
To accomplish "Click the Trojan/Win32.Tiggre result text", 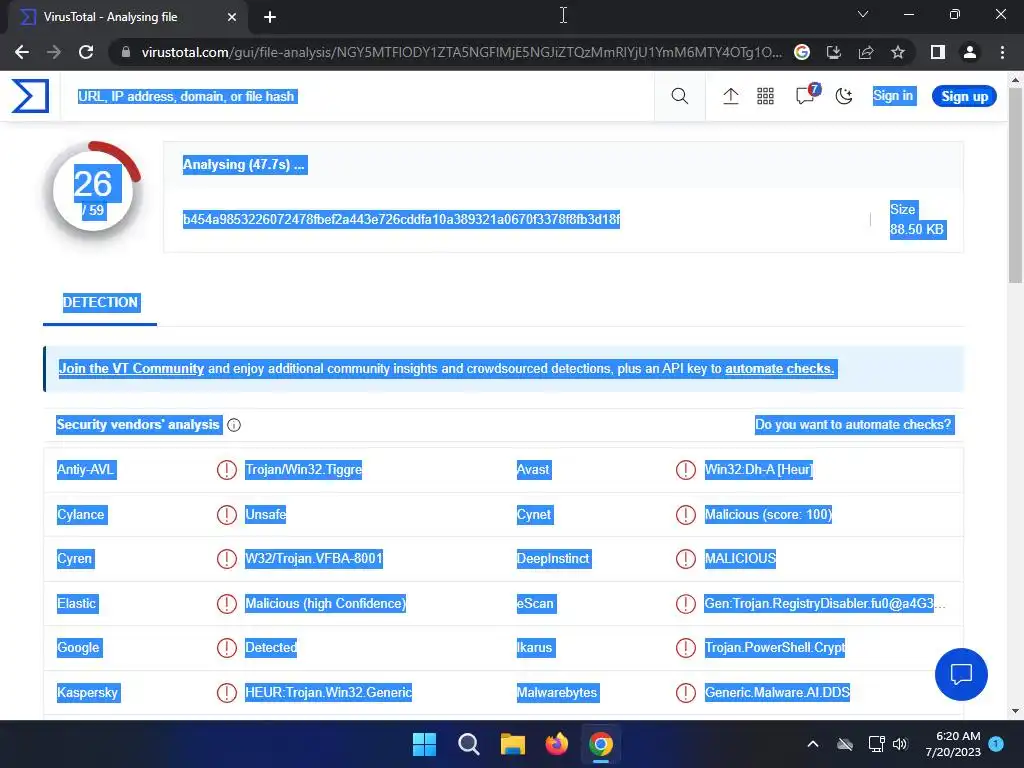I will (303, 470).
